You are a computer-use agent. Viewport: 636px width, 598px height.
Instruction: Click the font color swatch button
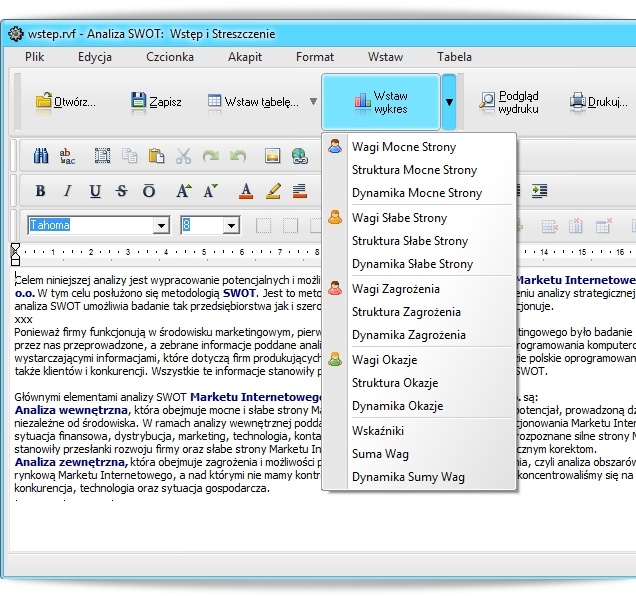point(245,191)
